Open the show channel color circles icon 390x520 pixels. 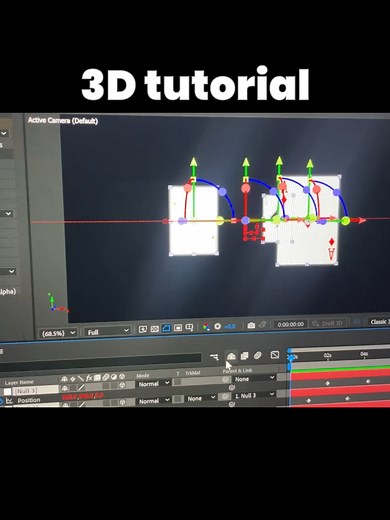tap(206, 327)
